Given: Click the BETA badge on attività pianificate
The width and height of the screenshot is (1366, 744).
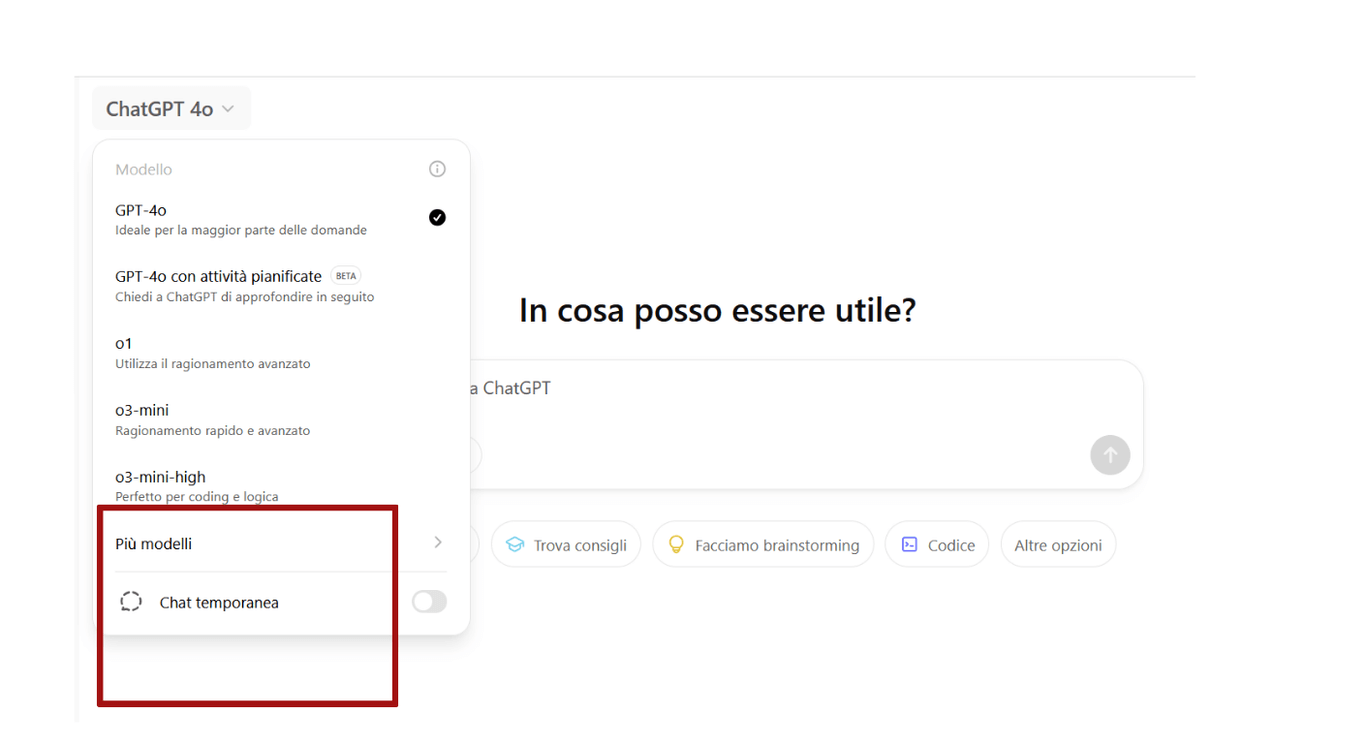Looking at the screenshot, I should (x=344, y=275).
